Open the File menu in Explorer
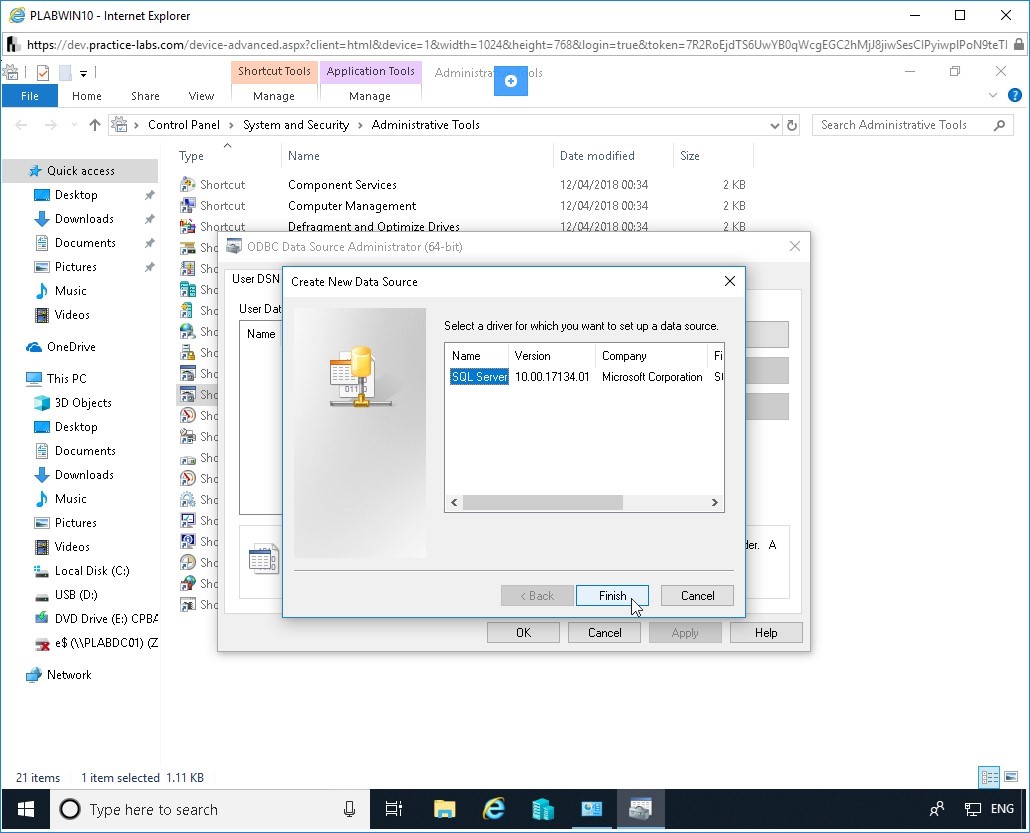The height and width of the screenshot is (833, 1030). (30, 96)
